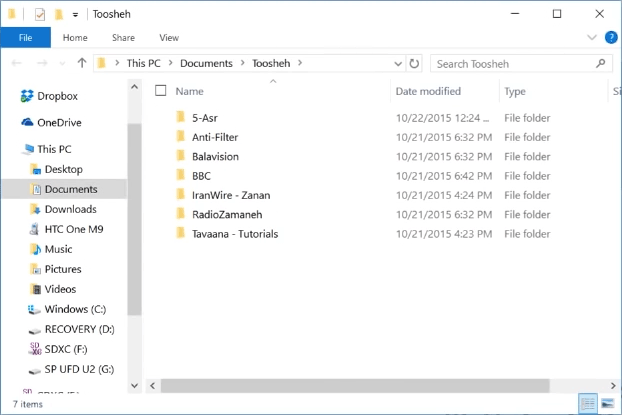Toggle the select all items checkbox
Image resolution: width=622 pixels, height=415 pixels.
tap(161, 91)
